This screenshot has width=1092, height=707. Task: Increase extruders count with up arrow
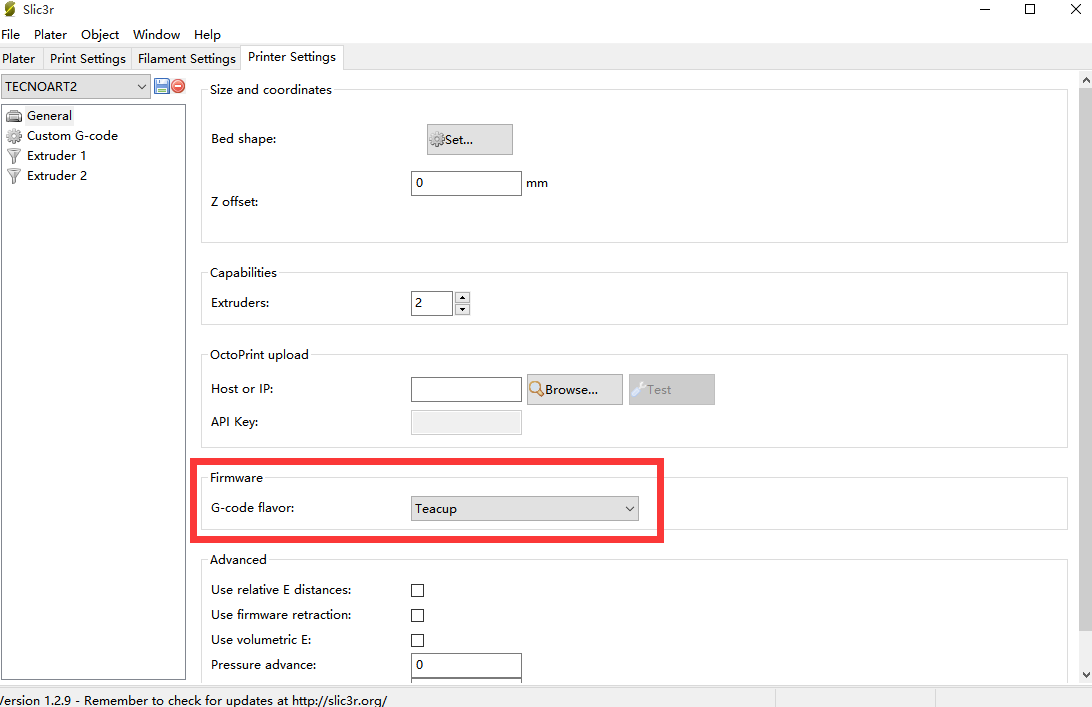[x=462, y=298]
